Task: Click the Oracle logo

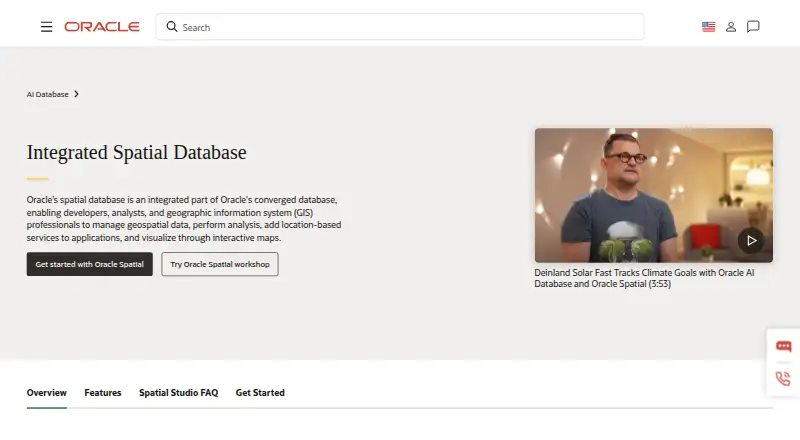Action: [102, 27]
